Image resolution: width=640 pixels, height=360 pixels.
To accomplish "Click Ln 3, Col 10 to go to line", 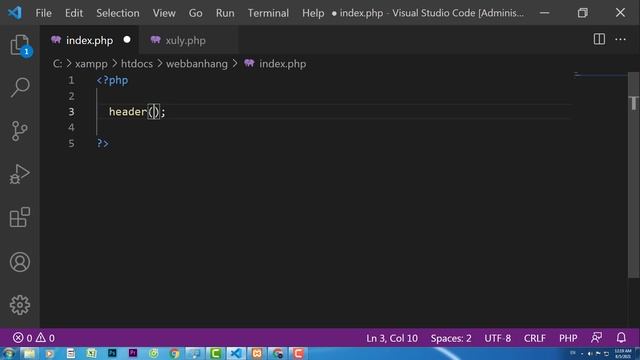I will tap(392, 338).
